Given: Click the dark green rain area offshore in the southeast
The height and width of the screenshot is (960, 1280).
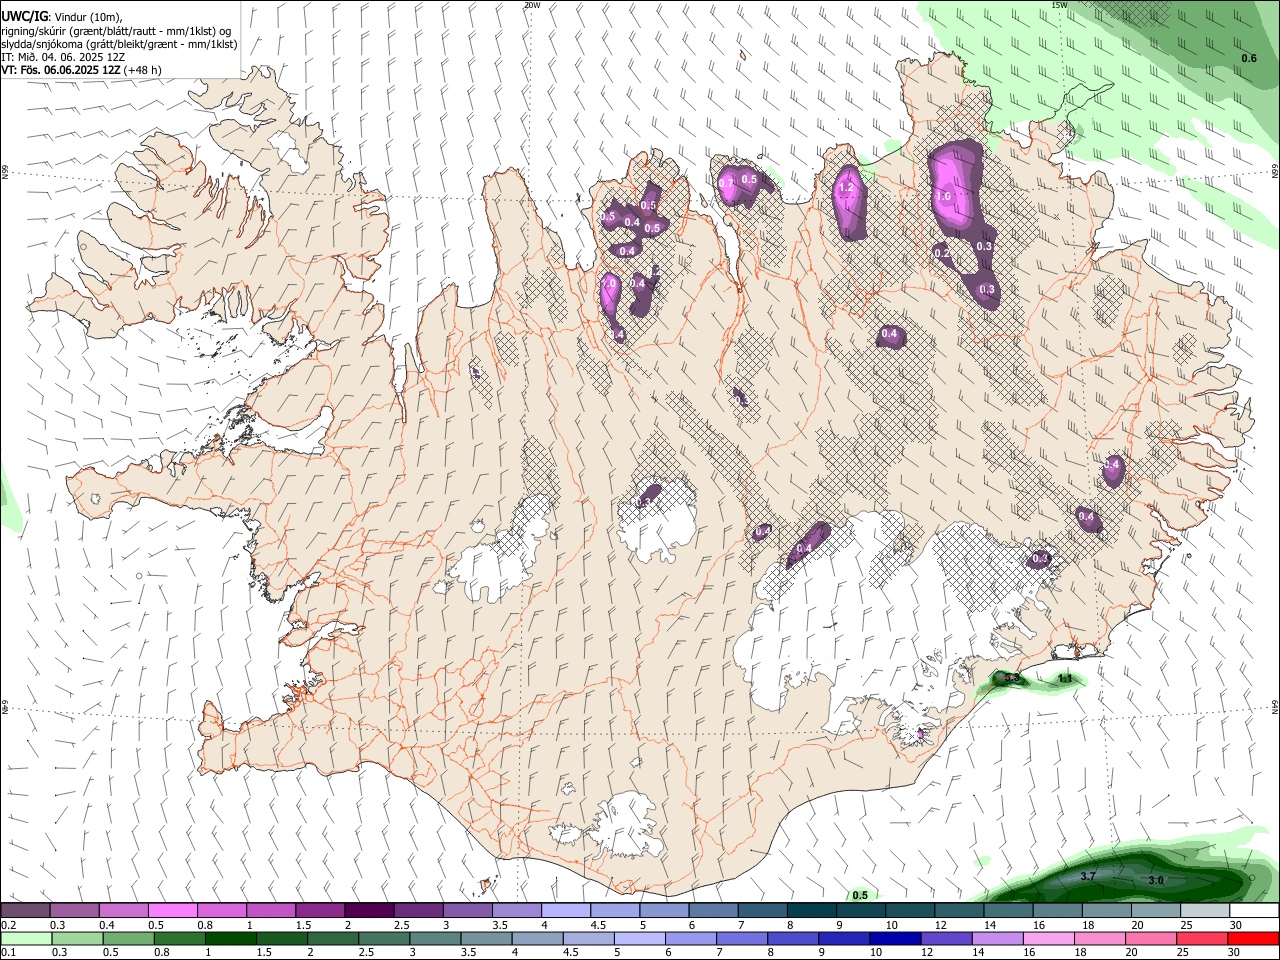Looking at the screenshot, I should point(1120,878).
